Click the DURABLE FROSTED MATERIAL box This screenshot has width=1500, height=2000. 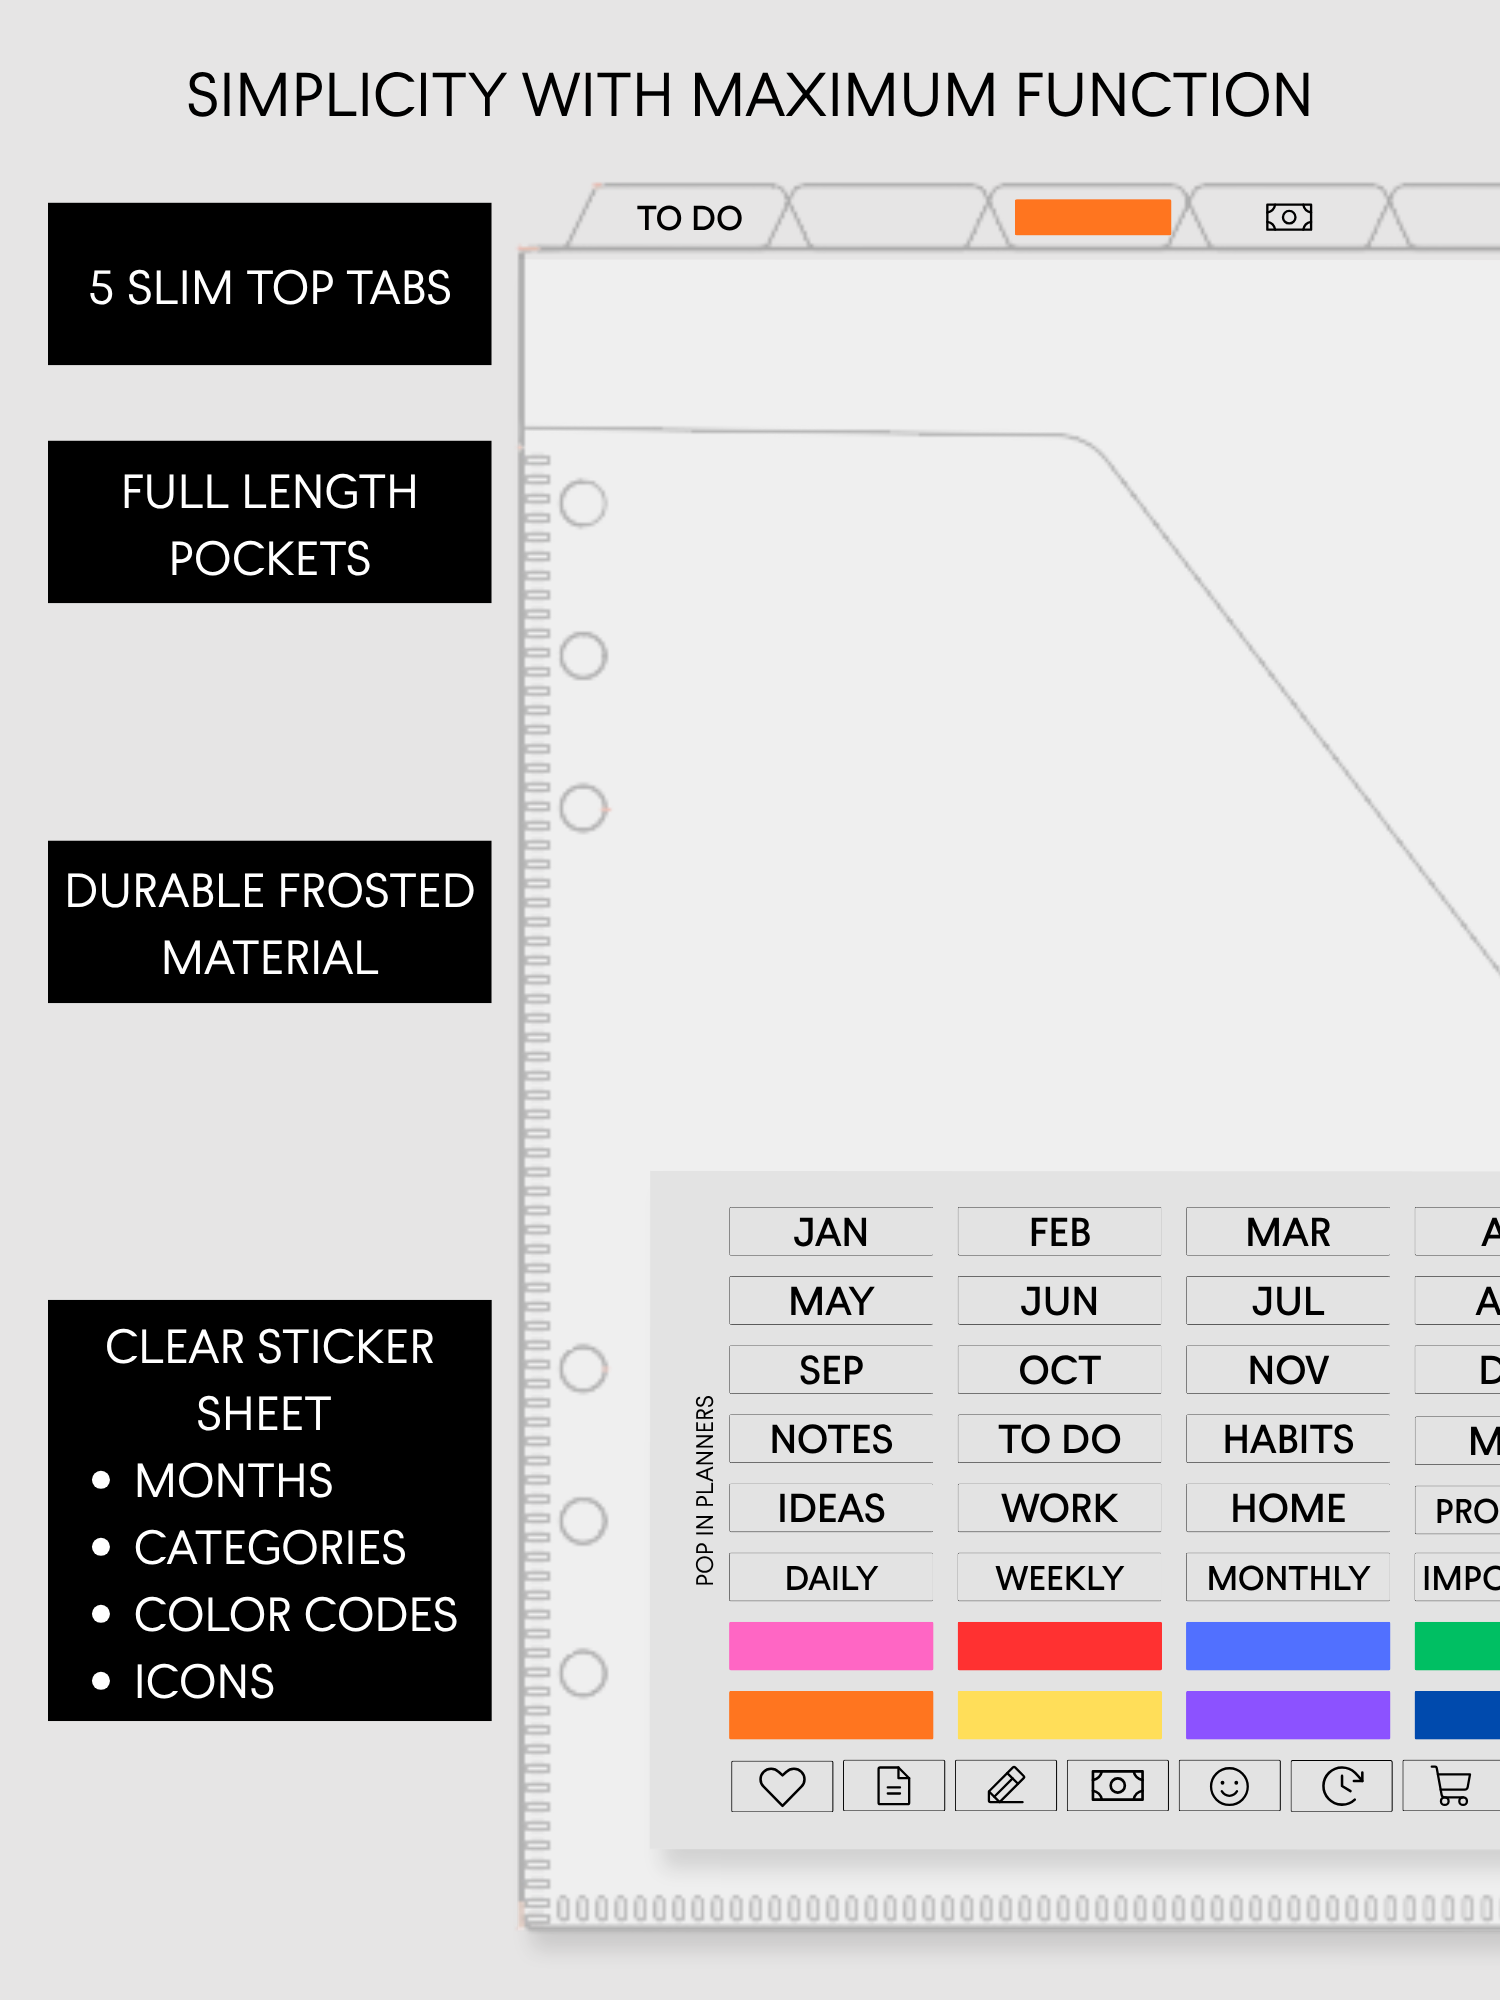[x=270, y=922]
